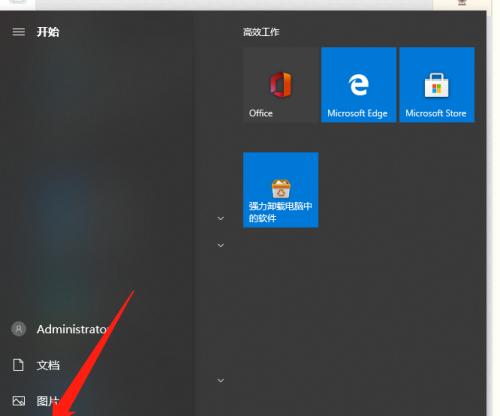The height and width of the screenshot is (416, 500).
Task: Launch Office via its tile label
Action: click(x=261, y=113)
